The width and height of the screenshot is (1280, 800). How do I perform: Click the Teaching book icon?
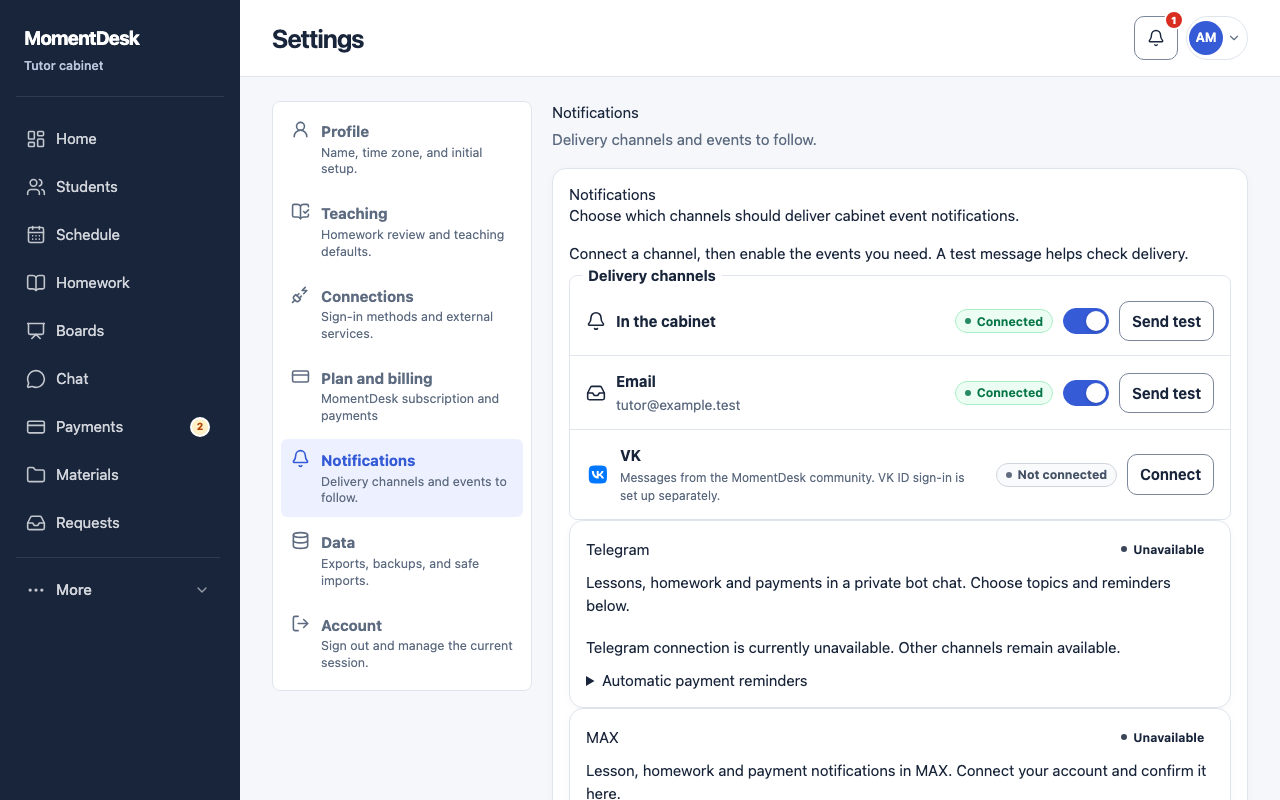pyautogui.click(x=300, y=212)
